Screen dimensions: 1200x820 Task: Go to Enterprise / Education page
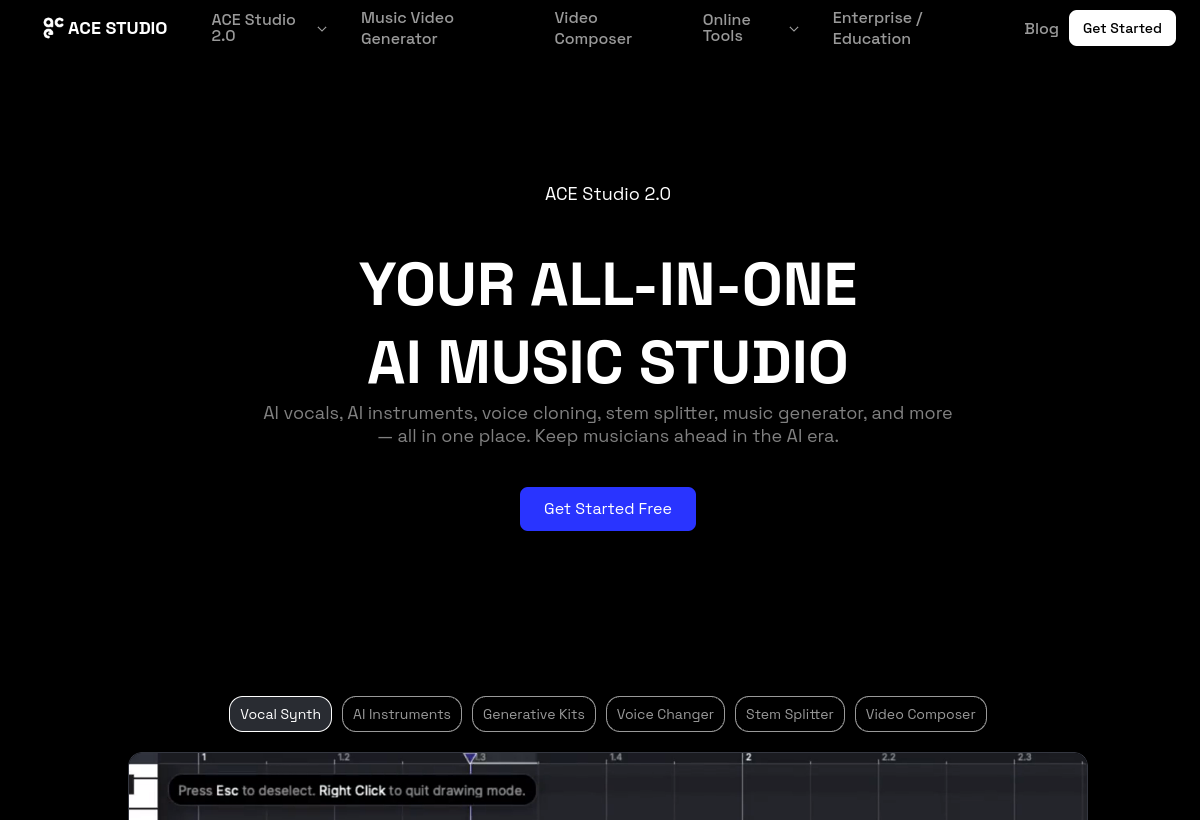click(x=878, y=28)
